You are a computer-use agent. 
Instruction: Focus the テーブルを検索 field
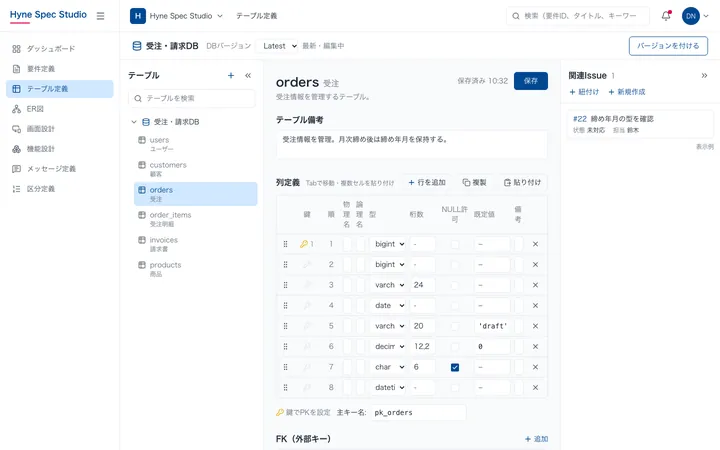[192, 98]
